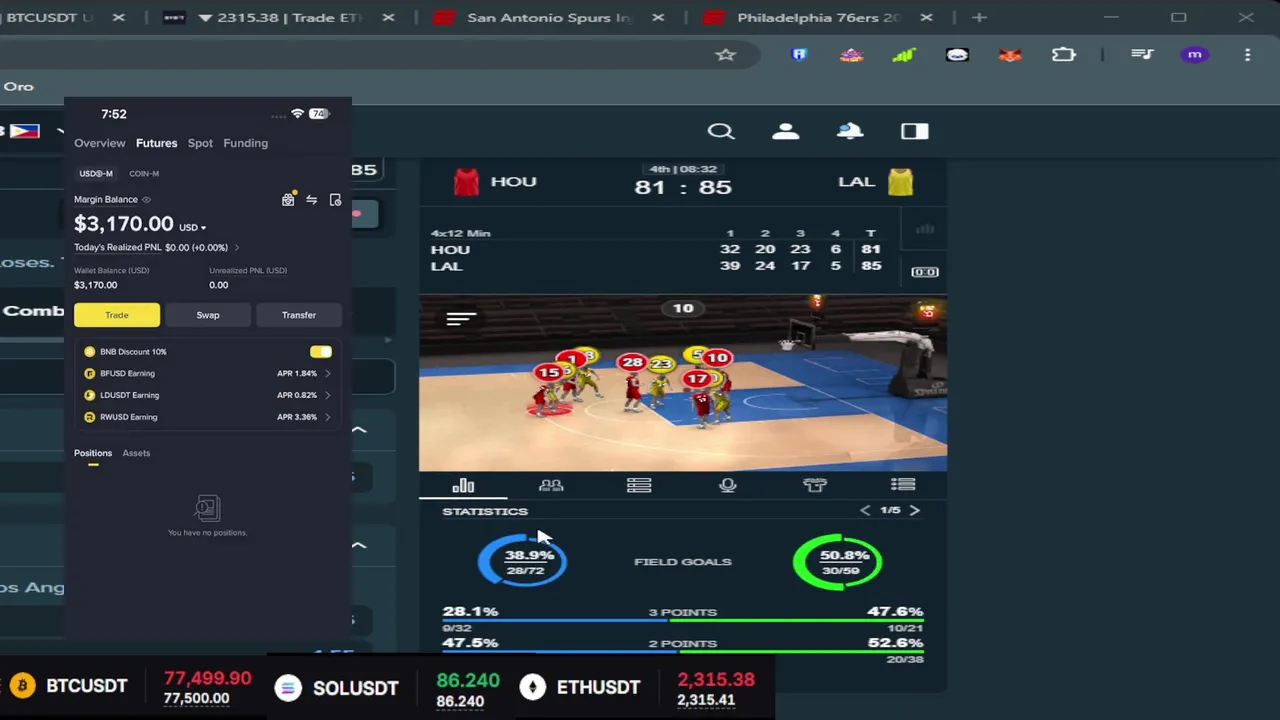Viewport: 1280px width, 720px height.
Task: Click the swap arrows icon beside Margin Balance
Action: 312,200
